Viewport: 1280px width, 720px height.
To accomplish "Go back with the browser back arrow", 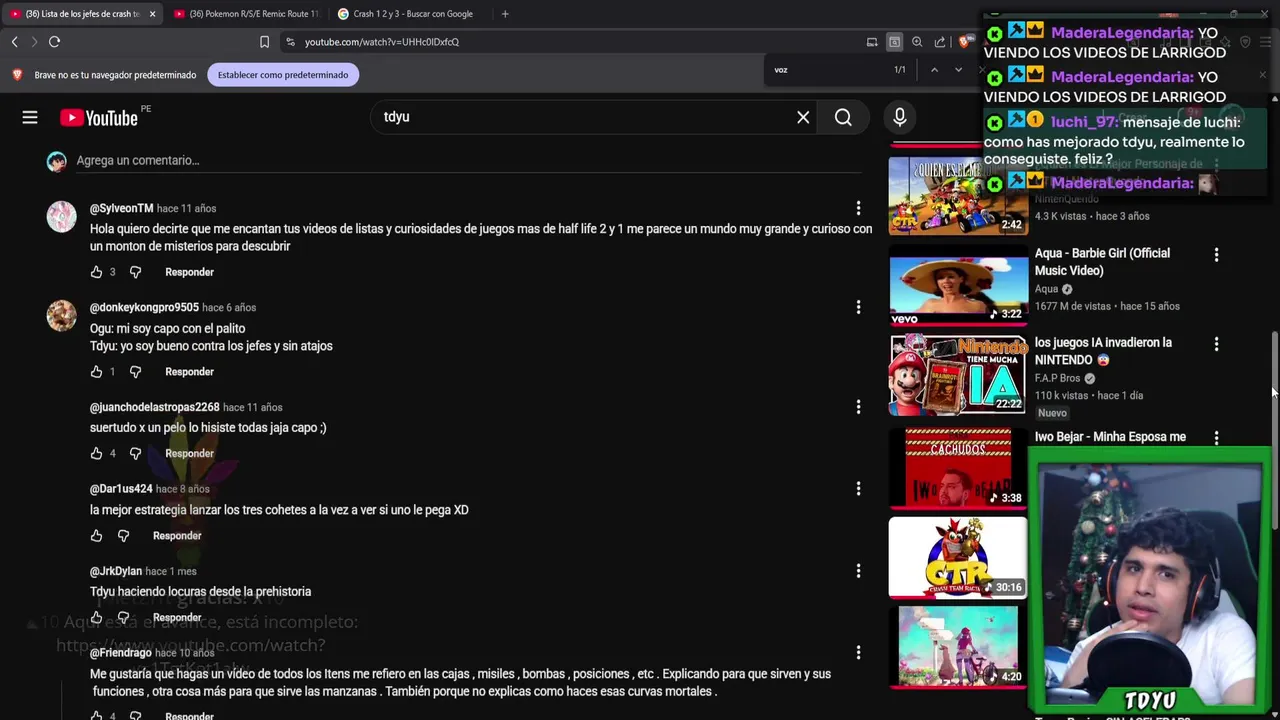I will (14, 42).
